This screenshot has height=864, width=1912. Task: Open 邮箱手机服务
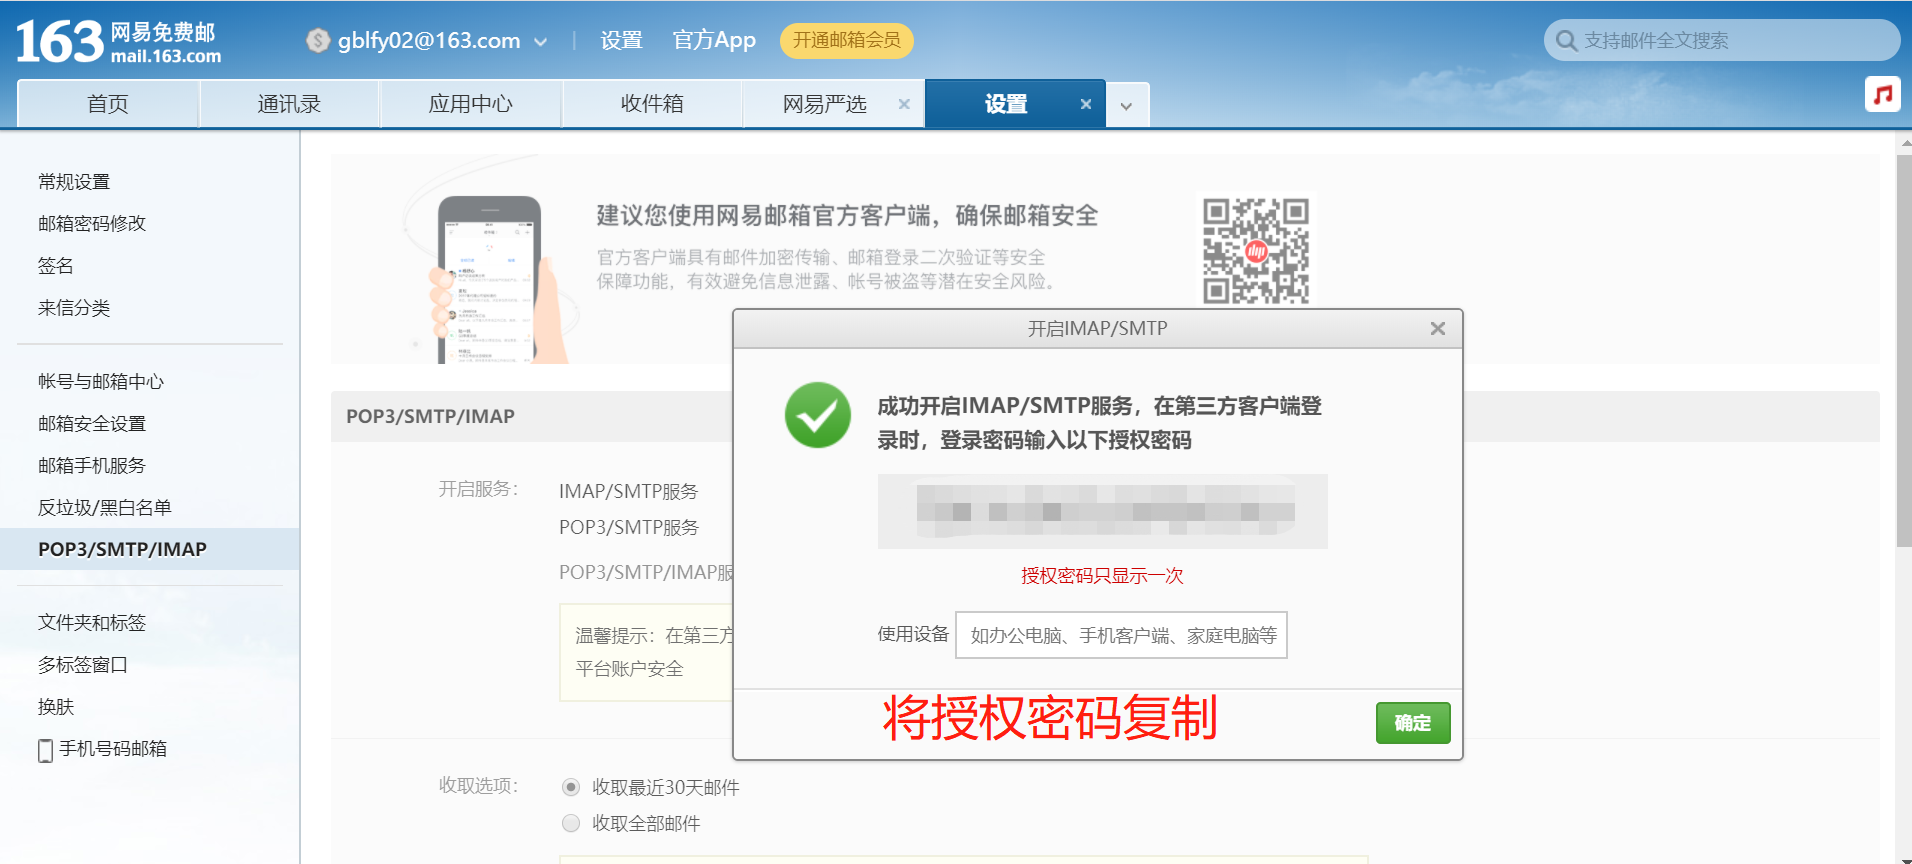[x=92, y=466]
